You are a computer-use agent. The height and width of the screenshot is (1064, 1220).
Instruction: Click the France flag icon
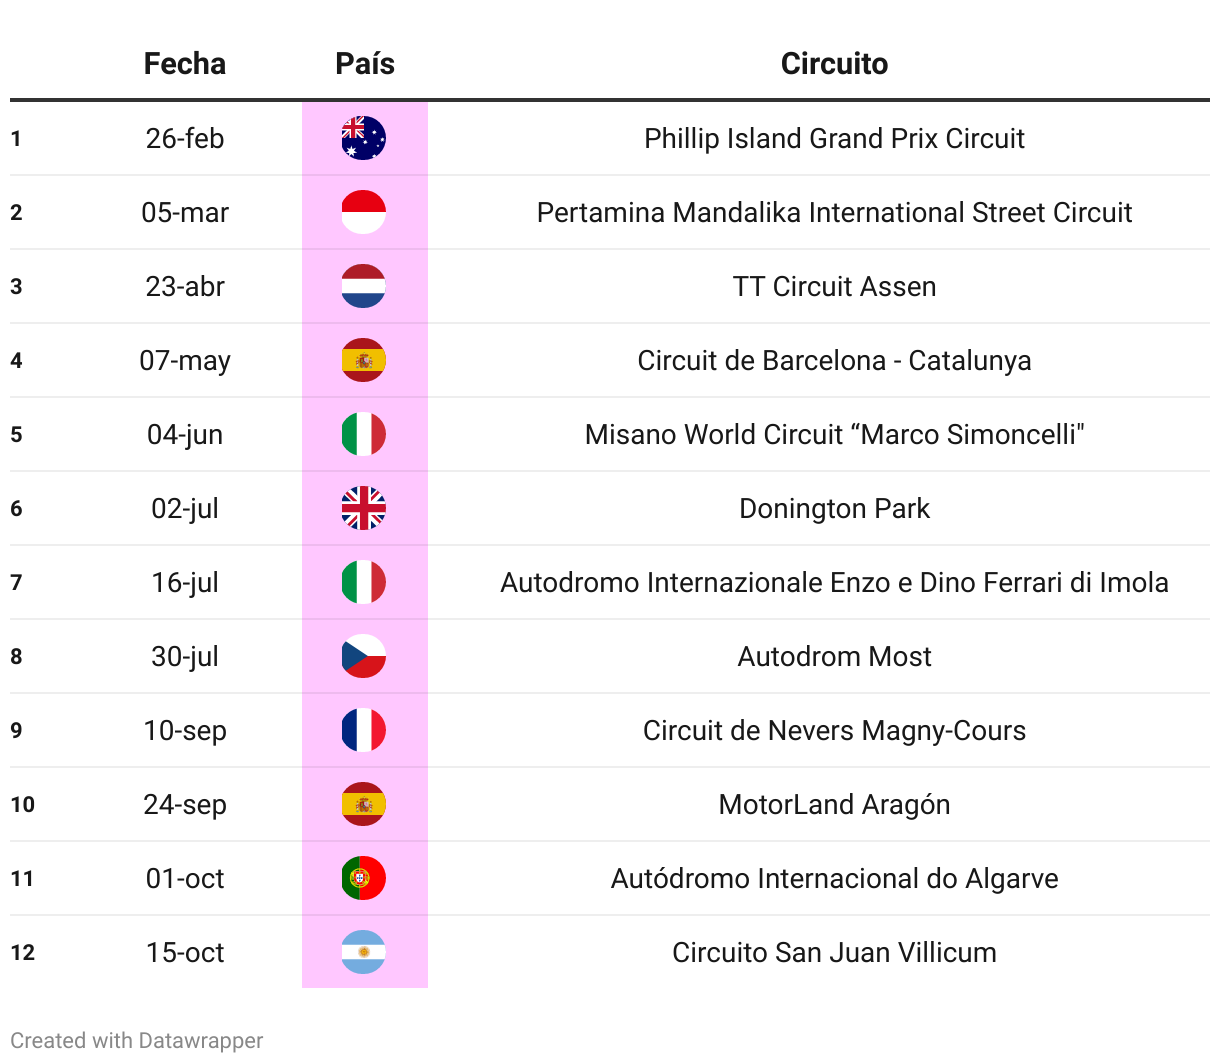tap(364, 730)
